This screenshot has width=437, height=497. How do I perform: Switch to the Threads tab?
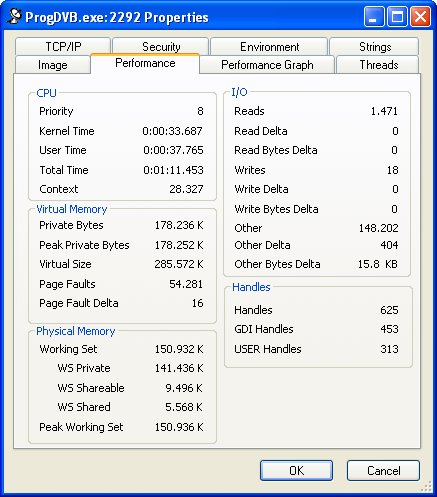(x=378, y=65)
